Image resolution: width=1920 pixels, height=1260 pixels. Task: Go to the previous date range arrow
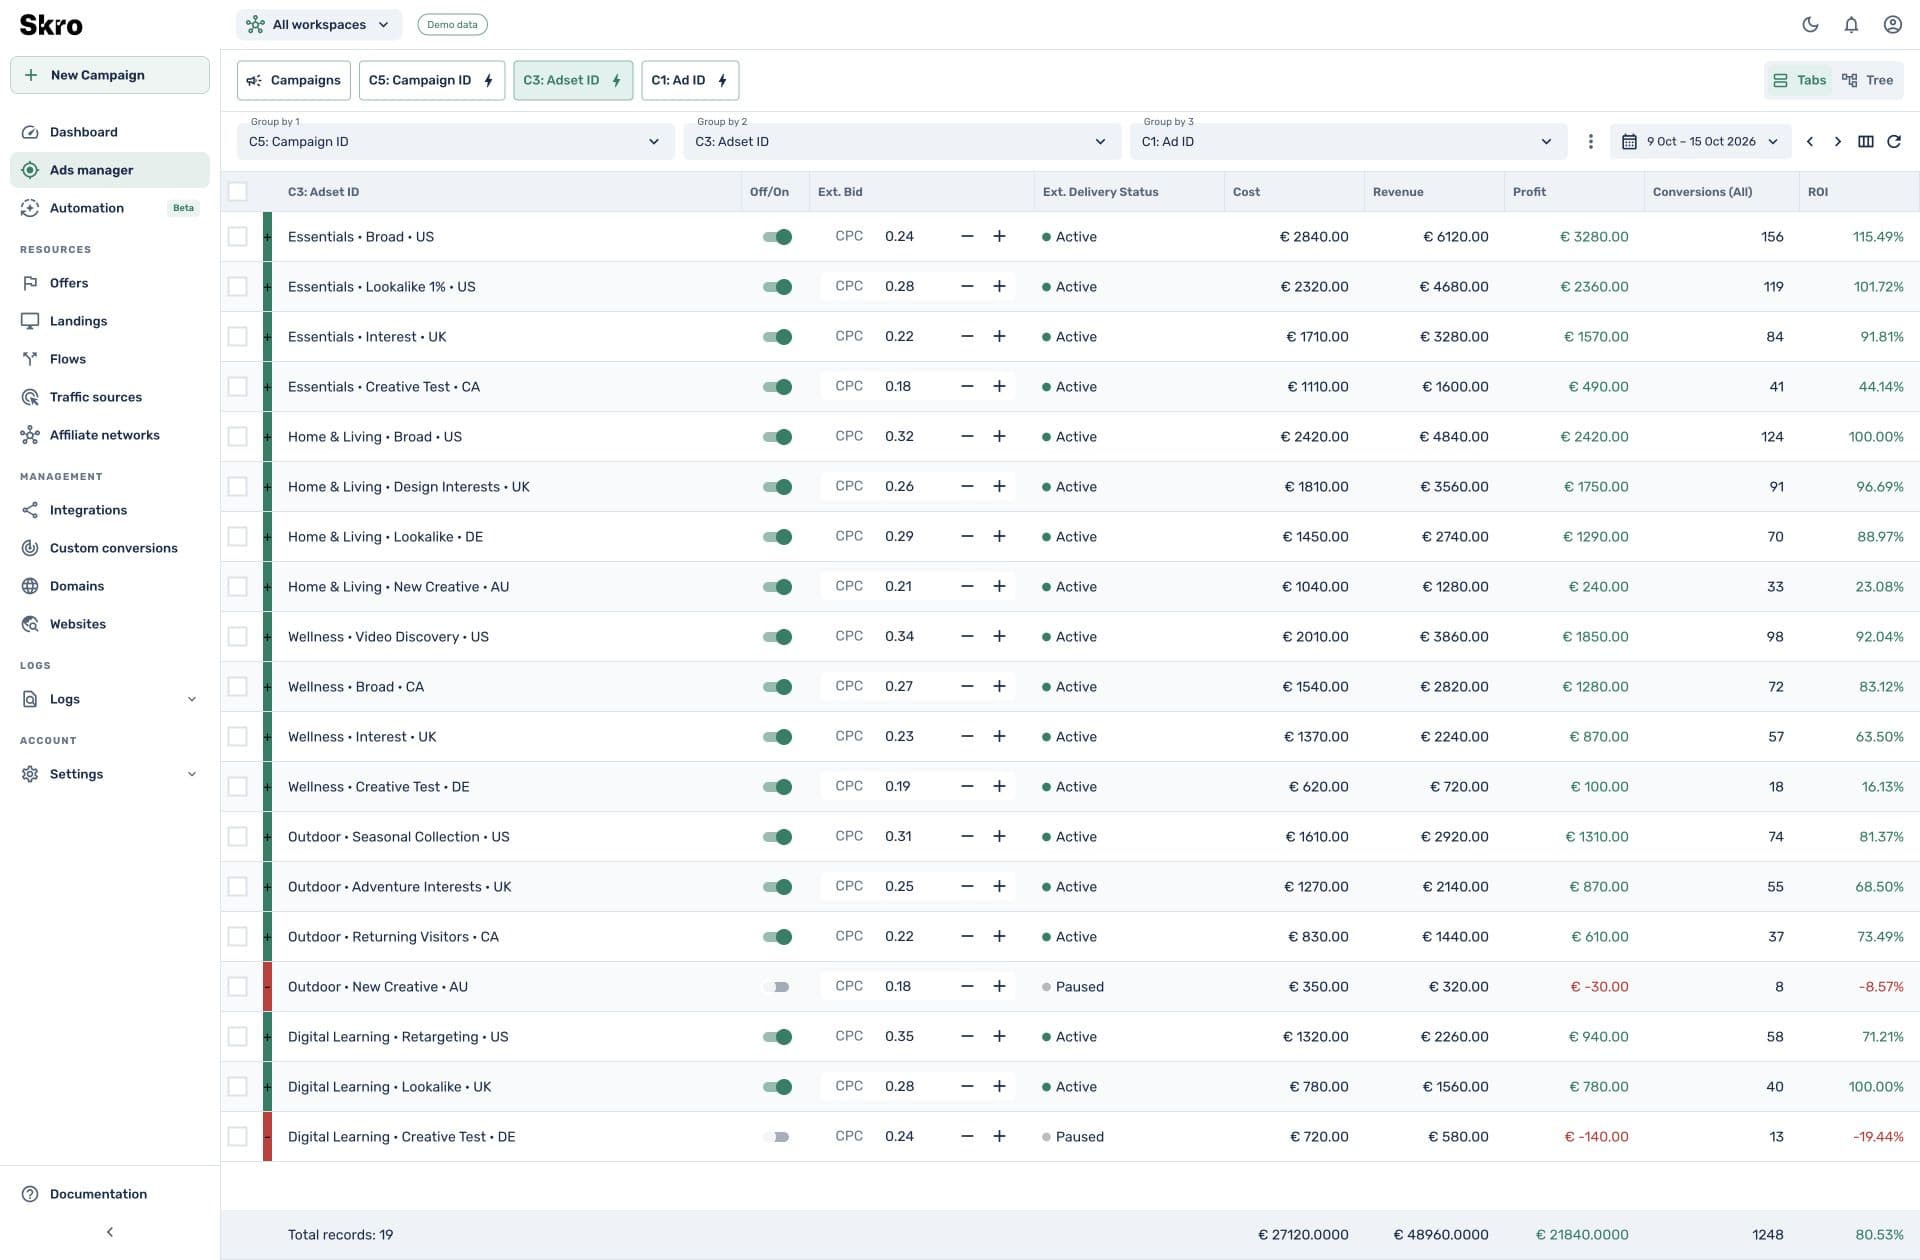1809,142
